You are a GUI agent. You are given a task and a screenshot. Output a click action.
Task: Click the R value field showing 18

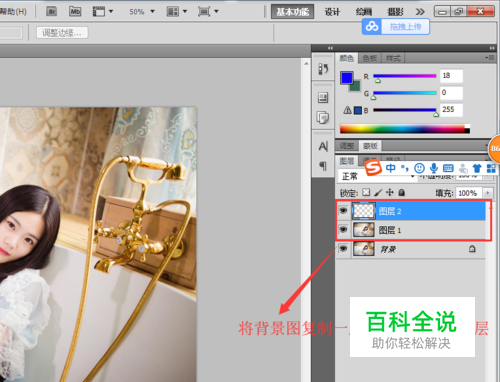(x=451, y=76)
